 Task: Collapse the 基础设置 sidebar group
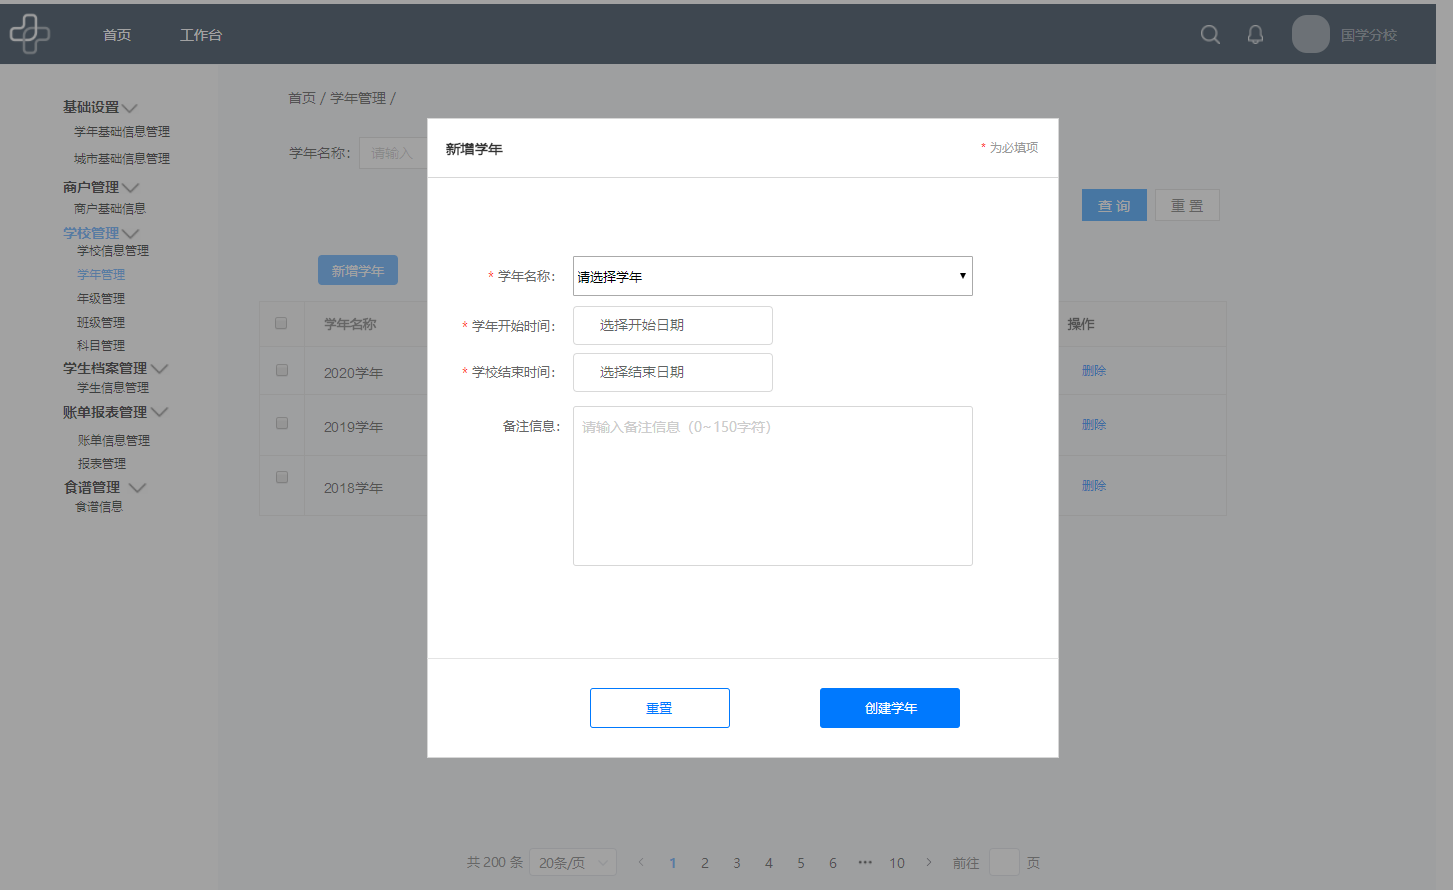(130, 107)
